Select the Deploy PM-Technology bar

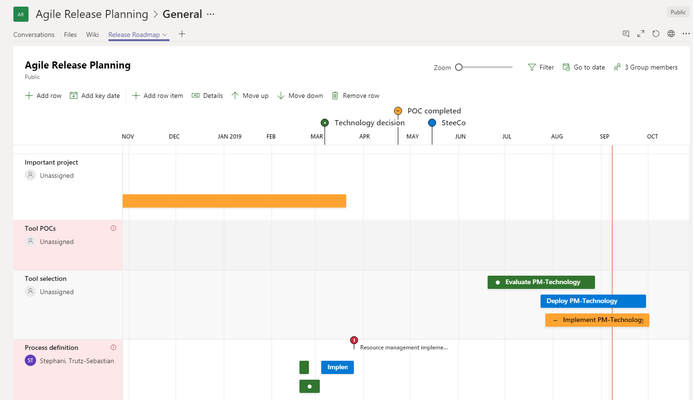tap(593, 301)
